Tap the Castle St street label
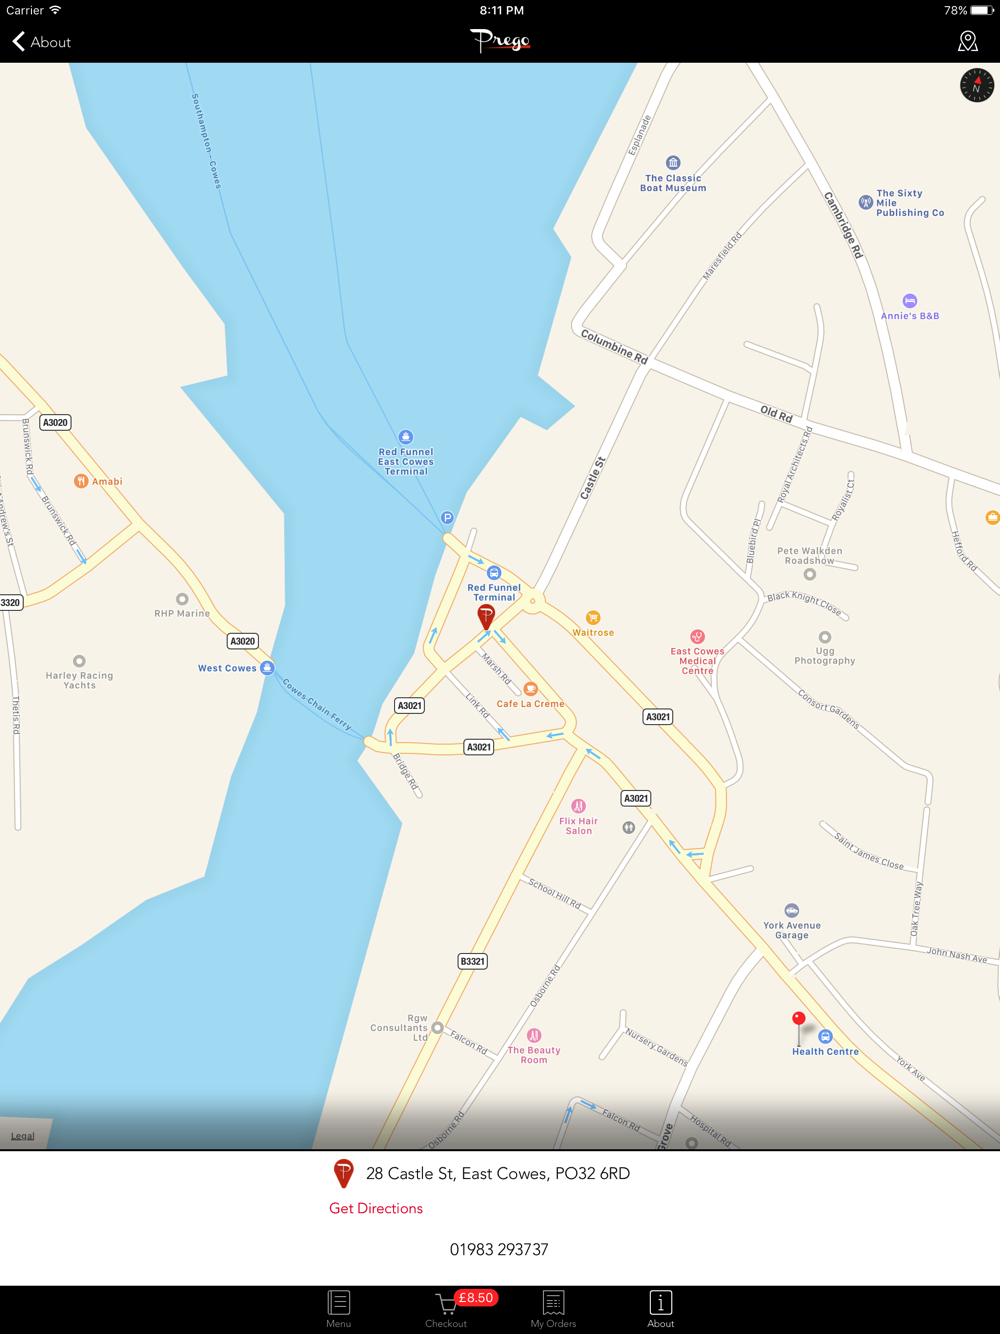1000x1334 pixels. click(593, 478)
